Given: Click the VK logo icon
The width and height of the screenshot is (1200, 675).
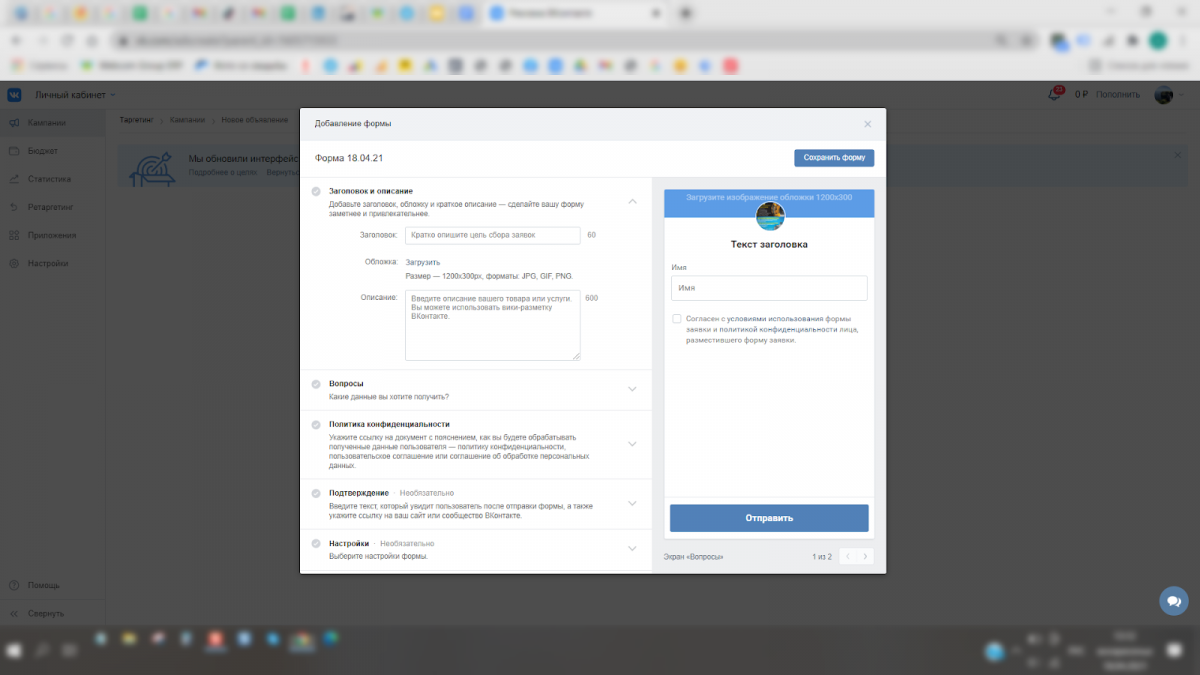Looking at the screenshot, I should [15, 95].
